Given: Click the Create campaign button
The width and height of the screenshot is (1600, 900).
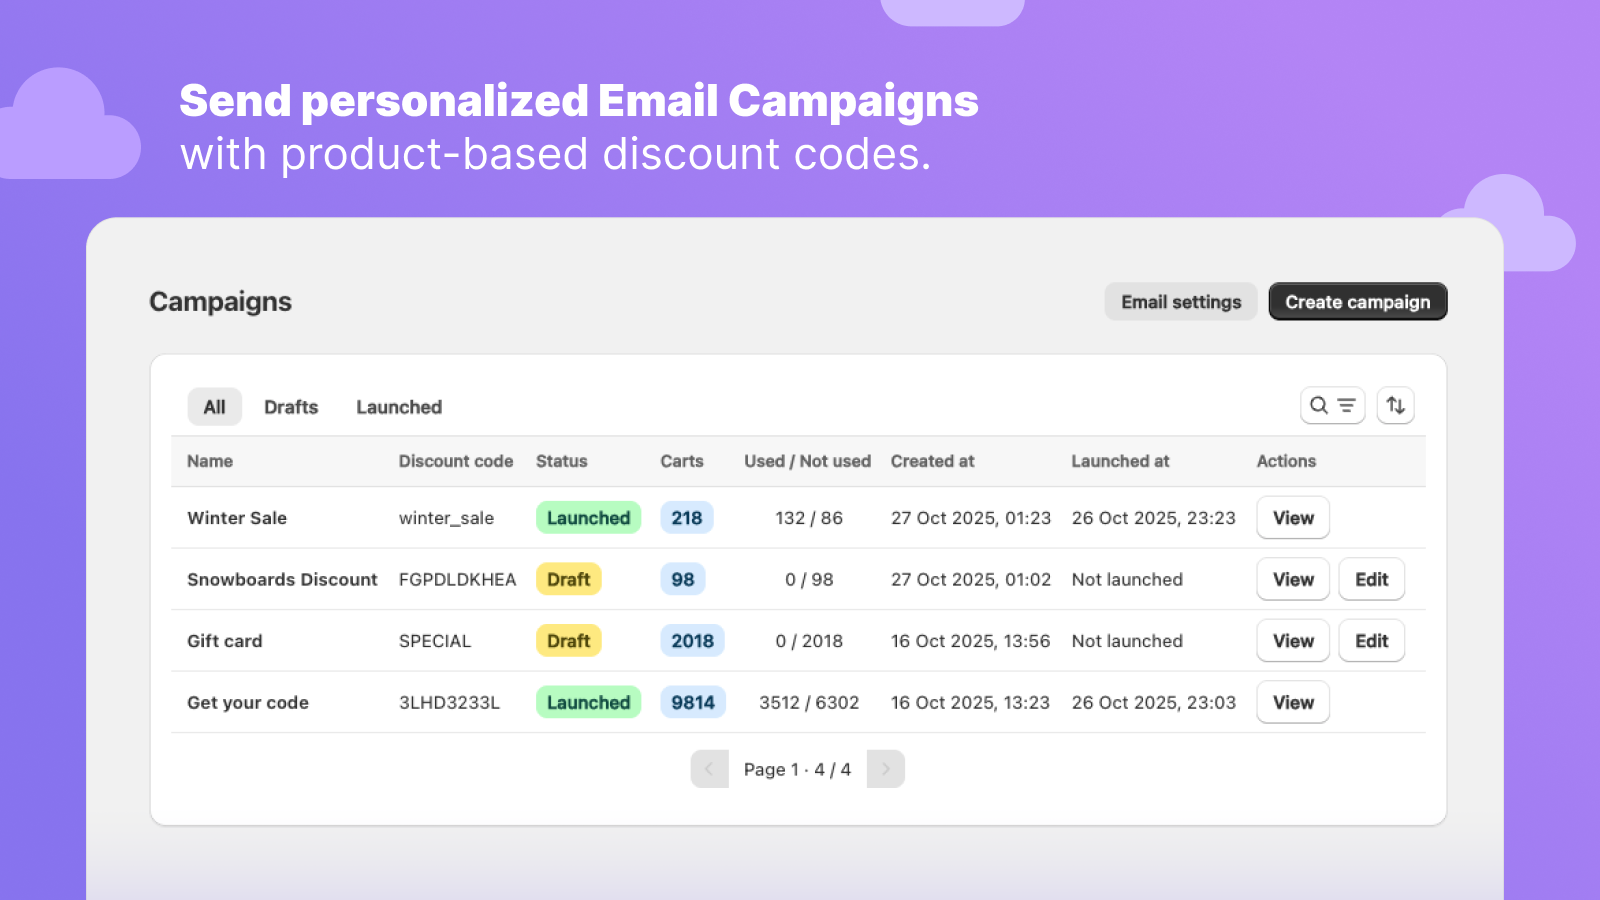Looking at the screenshot, I should tap(1357, 301).
